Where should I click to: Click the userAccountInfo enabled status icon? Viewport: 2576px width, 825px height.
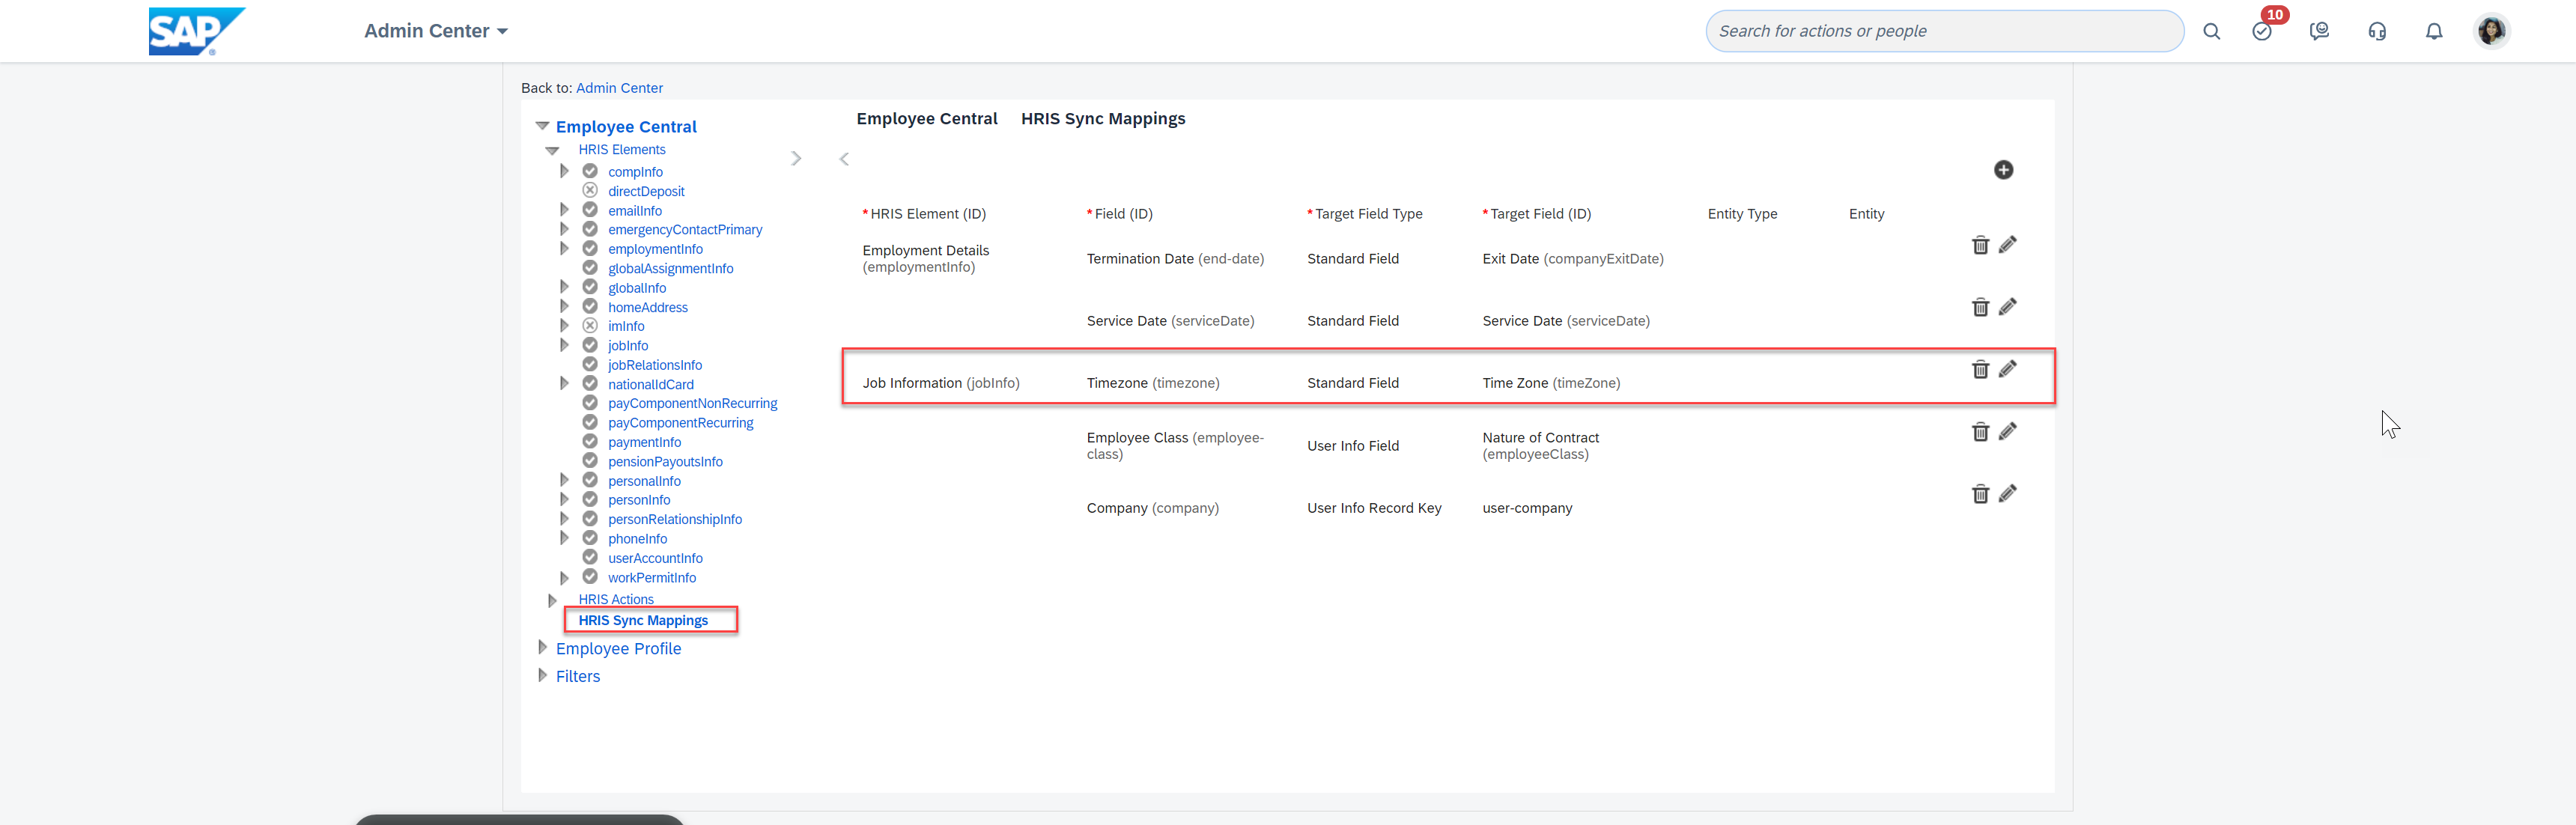tap(590, 557)
